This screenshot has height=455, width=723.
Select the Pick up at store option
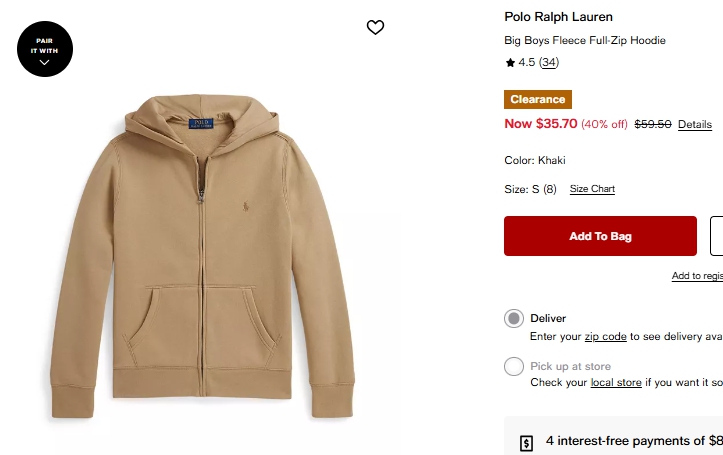(514, 367)
